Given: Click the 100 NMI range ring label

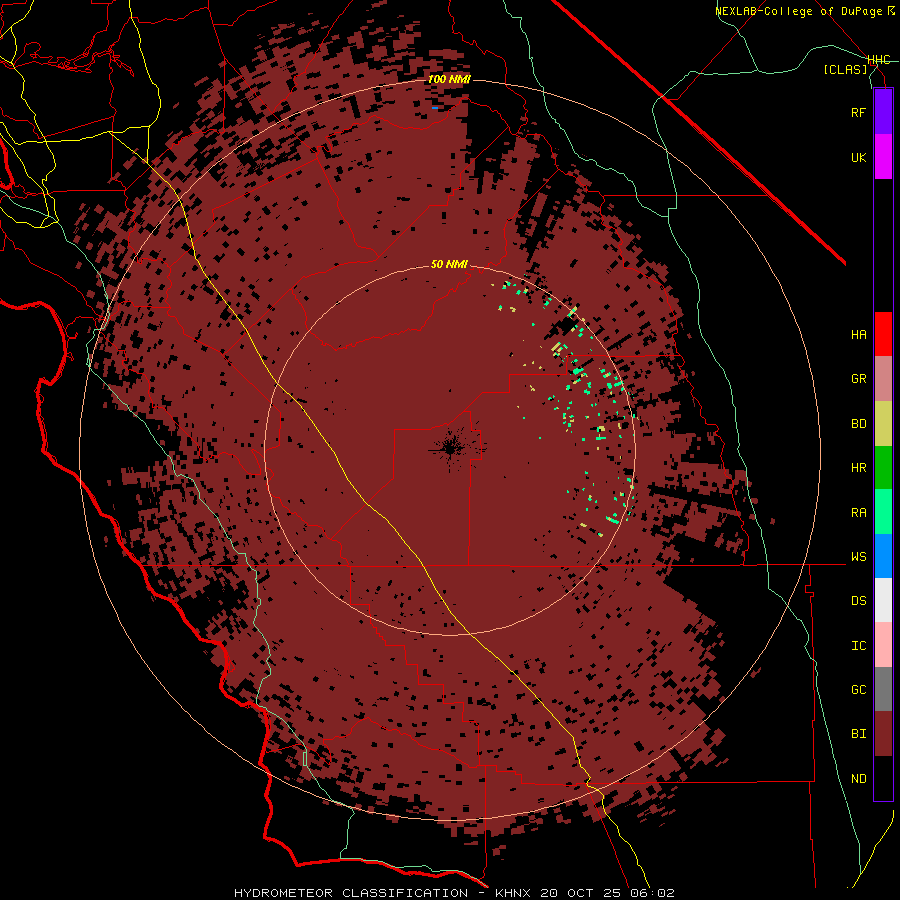Looking at the screenshot, I should point(449,79).
